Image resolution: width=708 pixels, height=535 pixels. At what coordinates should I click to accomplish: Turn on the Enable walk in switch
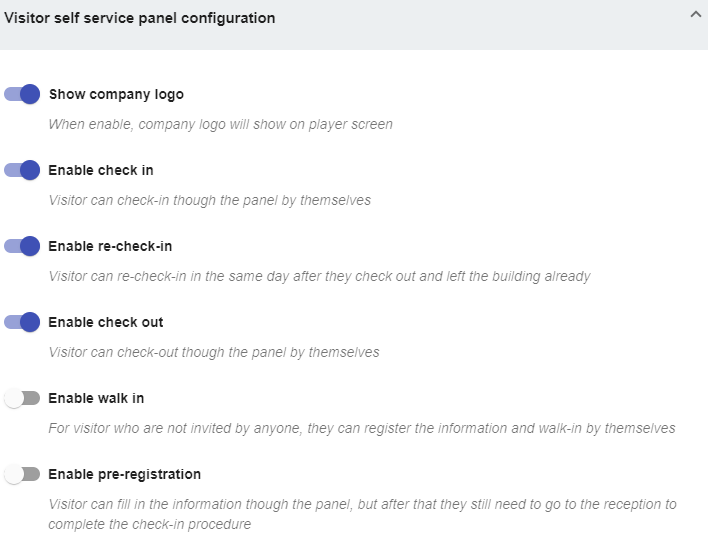(x=22, y=398)
